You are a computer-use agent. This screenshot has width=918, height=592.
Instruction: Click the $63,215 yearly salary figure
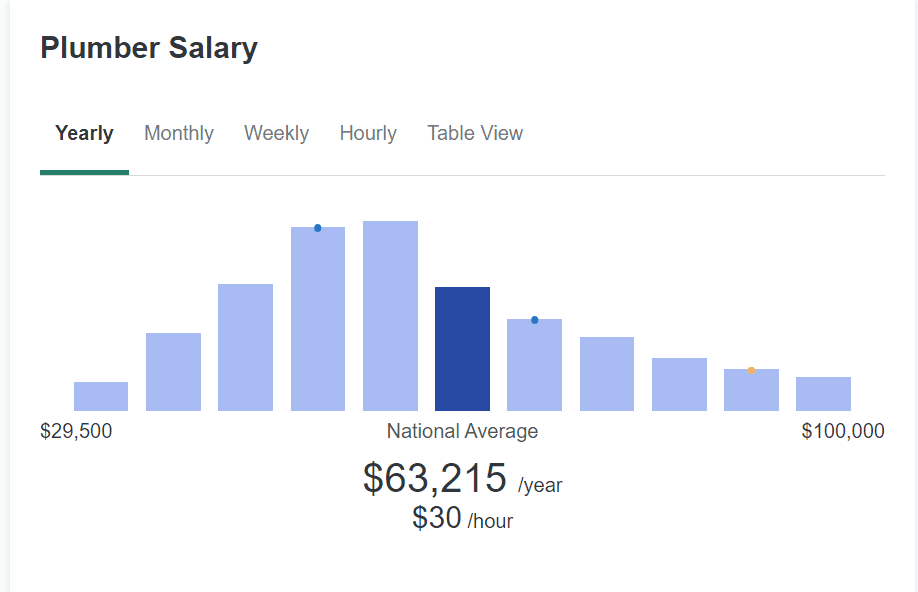point(436,478)
